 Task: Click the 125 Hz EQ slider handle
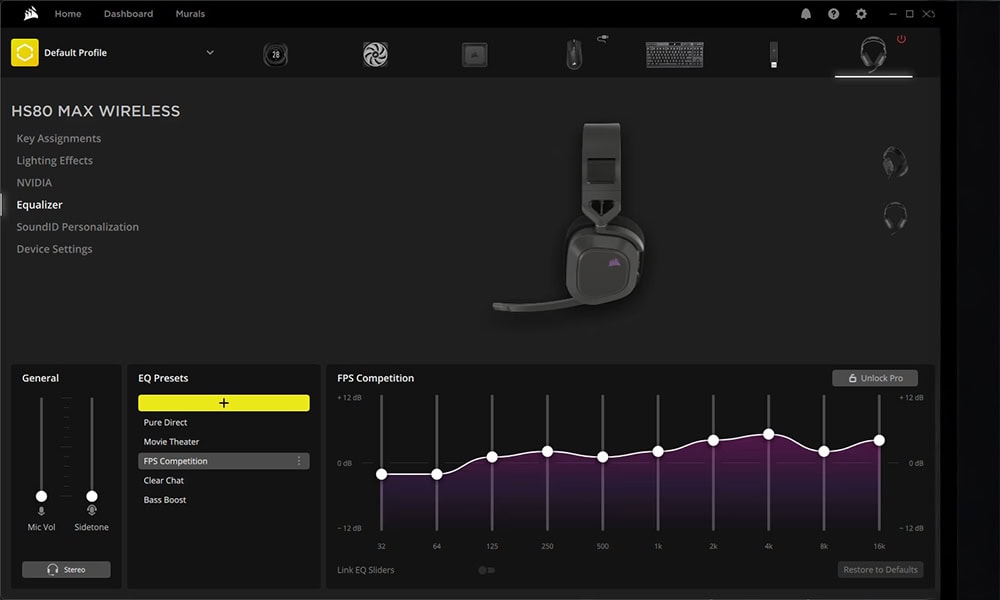pos(492,457)
